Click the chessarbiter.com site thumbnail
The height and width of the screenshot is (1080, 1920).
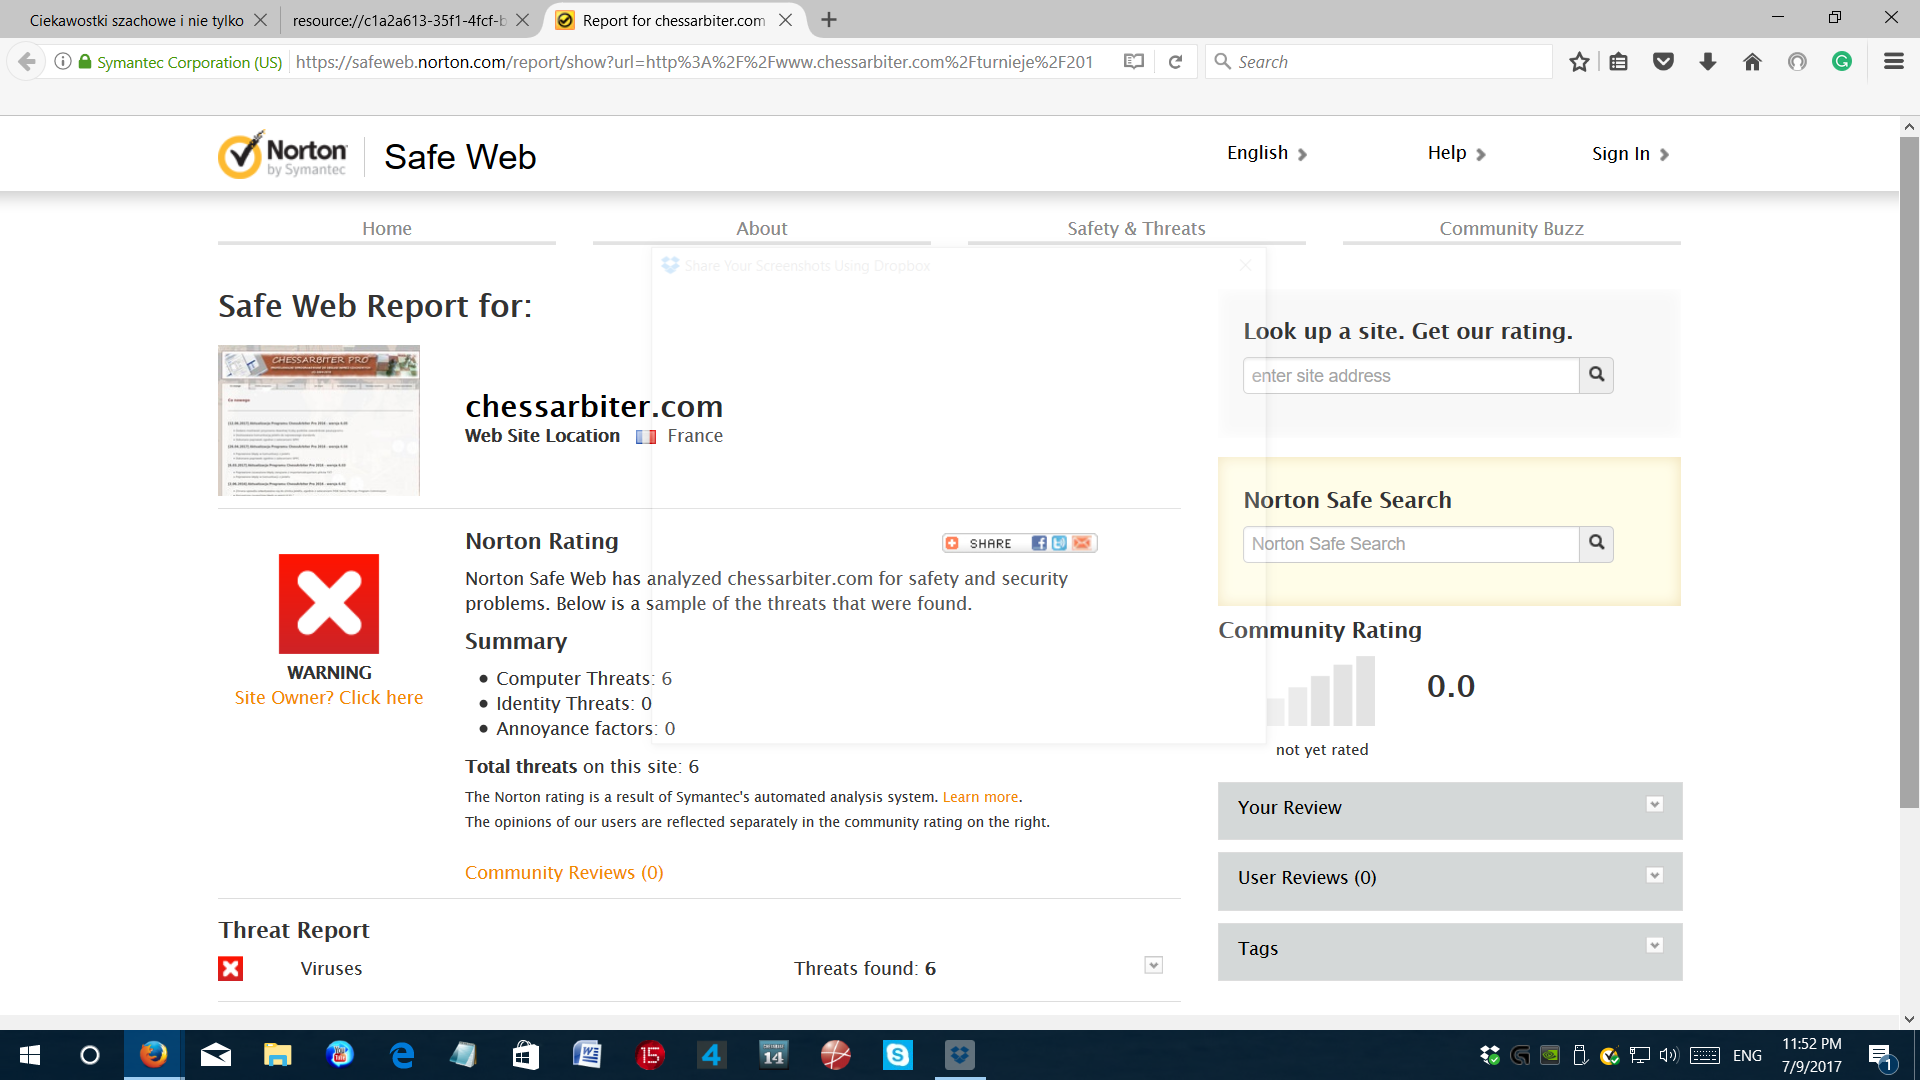click(x=319, y=420)
